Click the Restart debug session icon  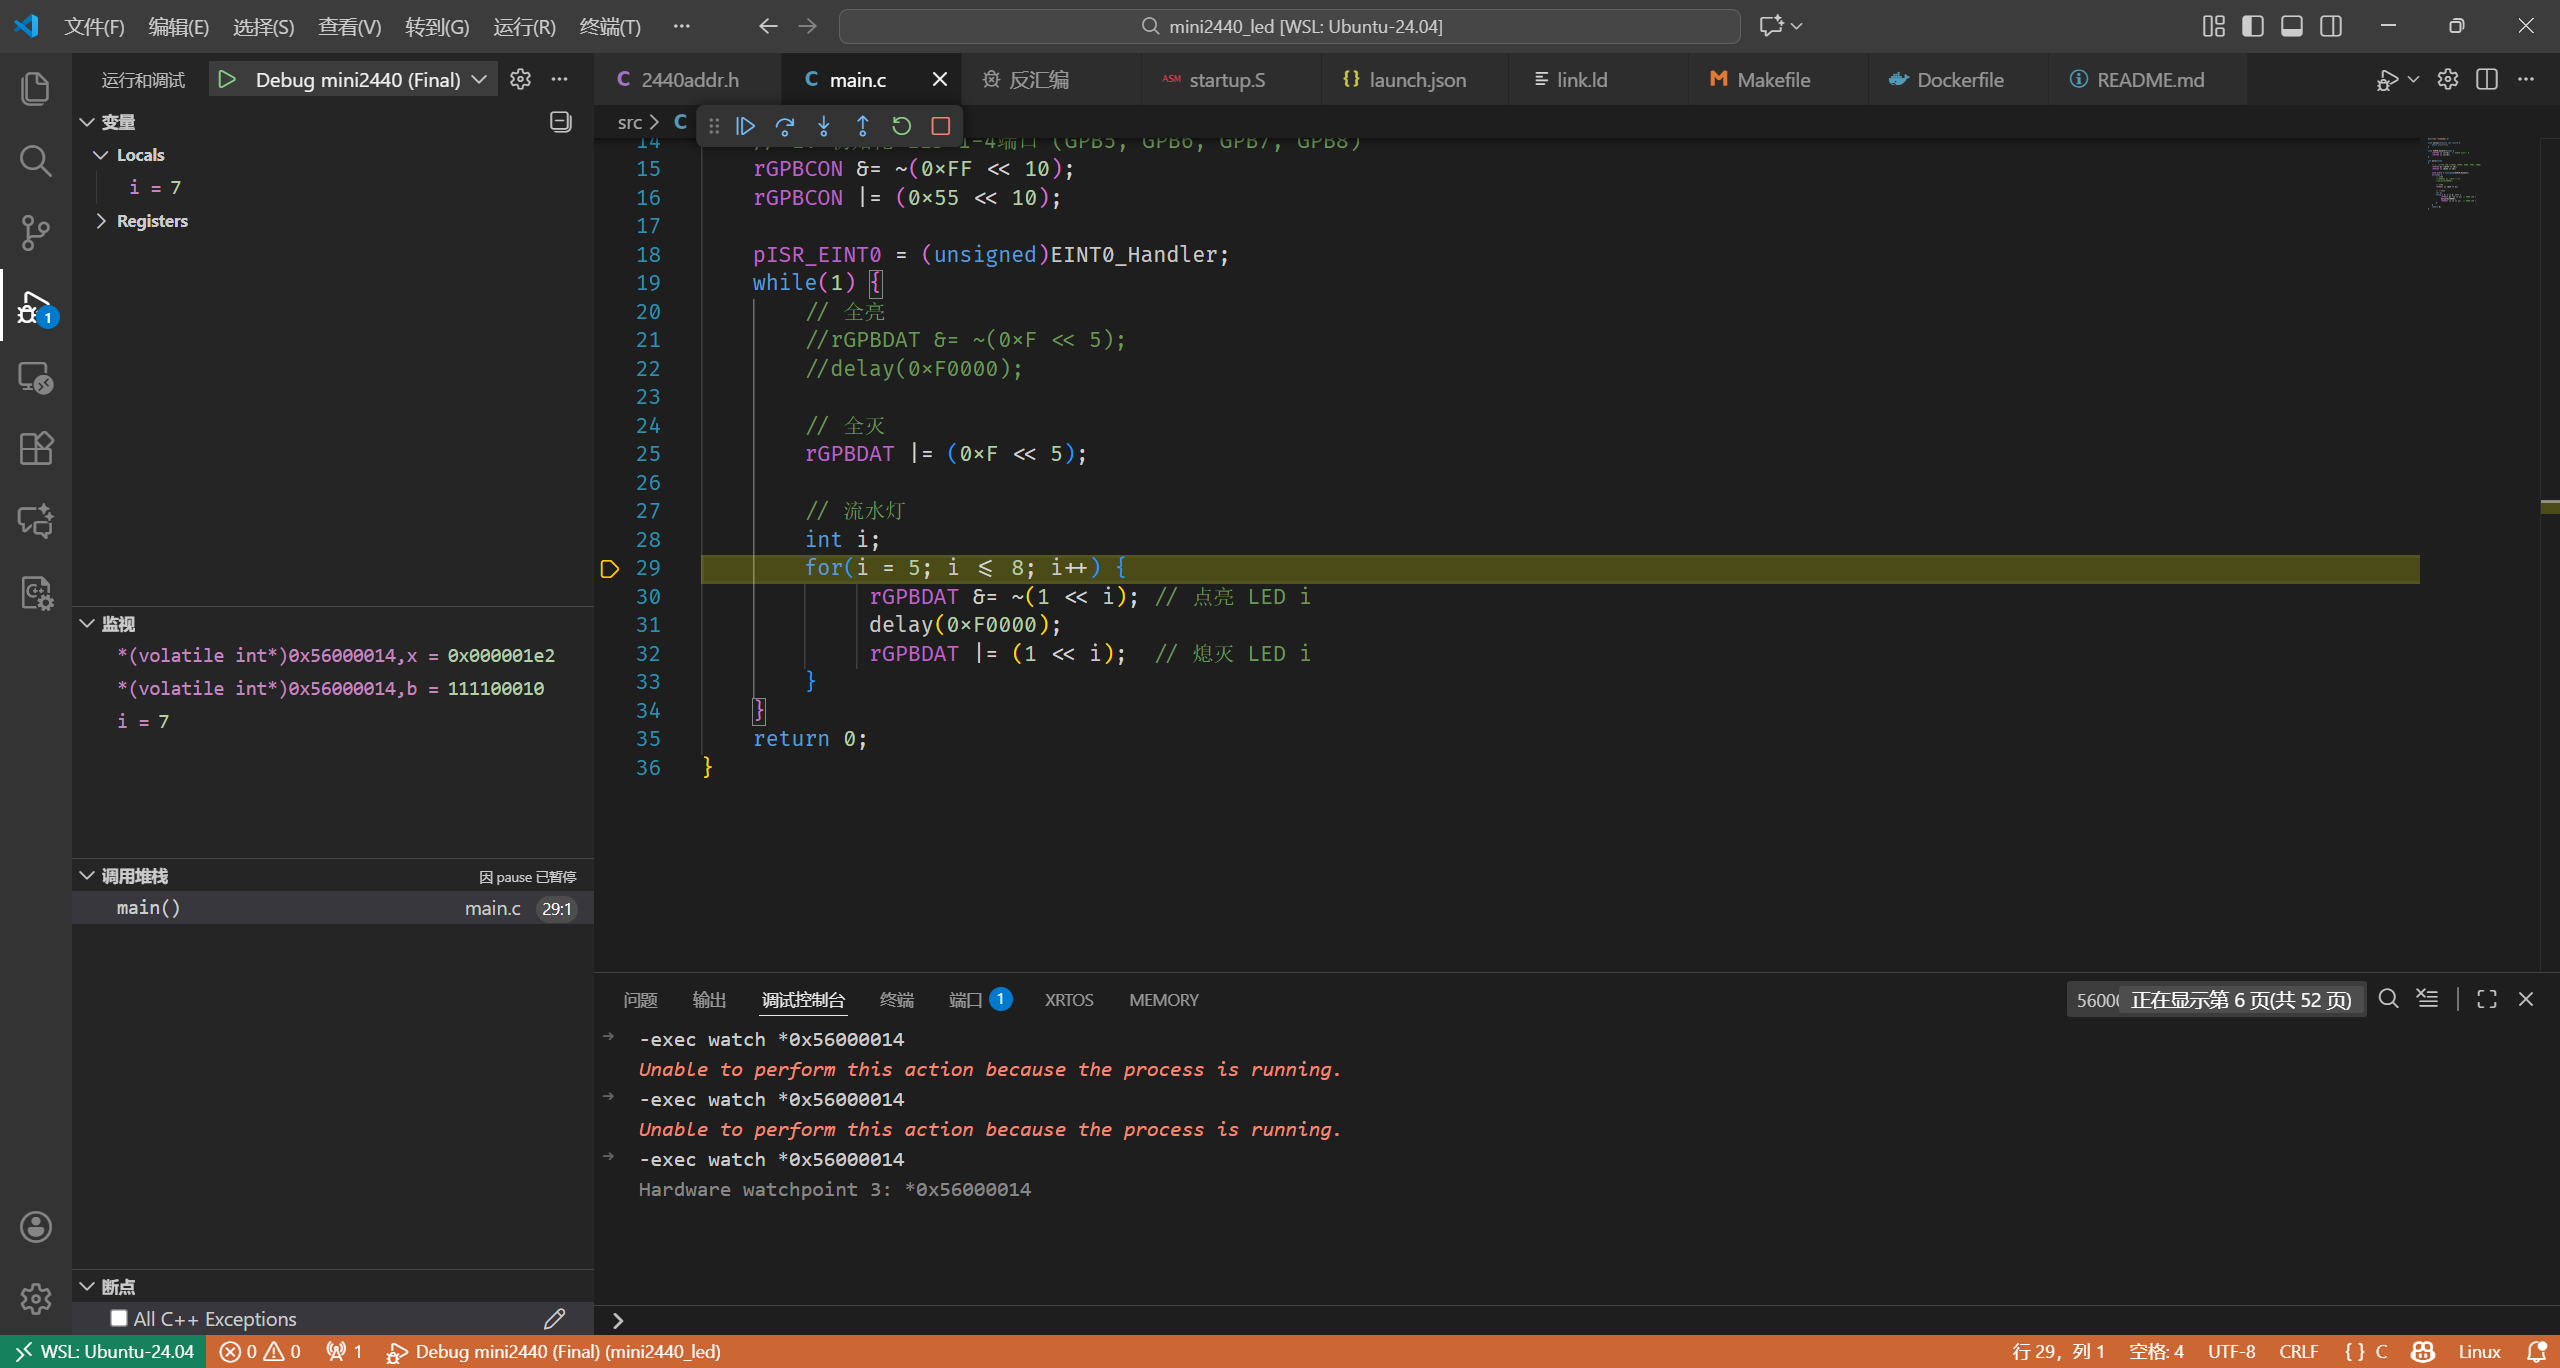[901, 126]
